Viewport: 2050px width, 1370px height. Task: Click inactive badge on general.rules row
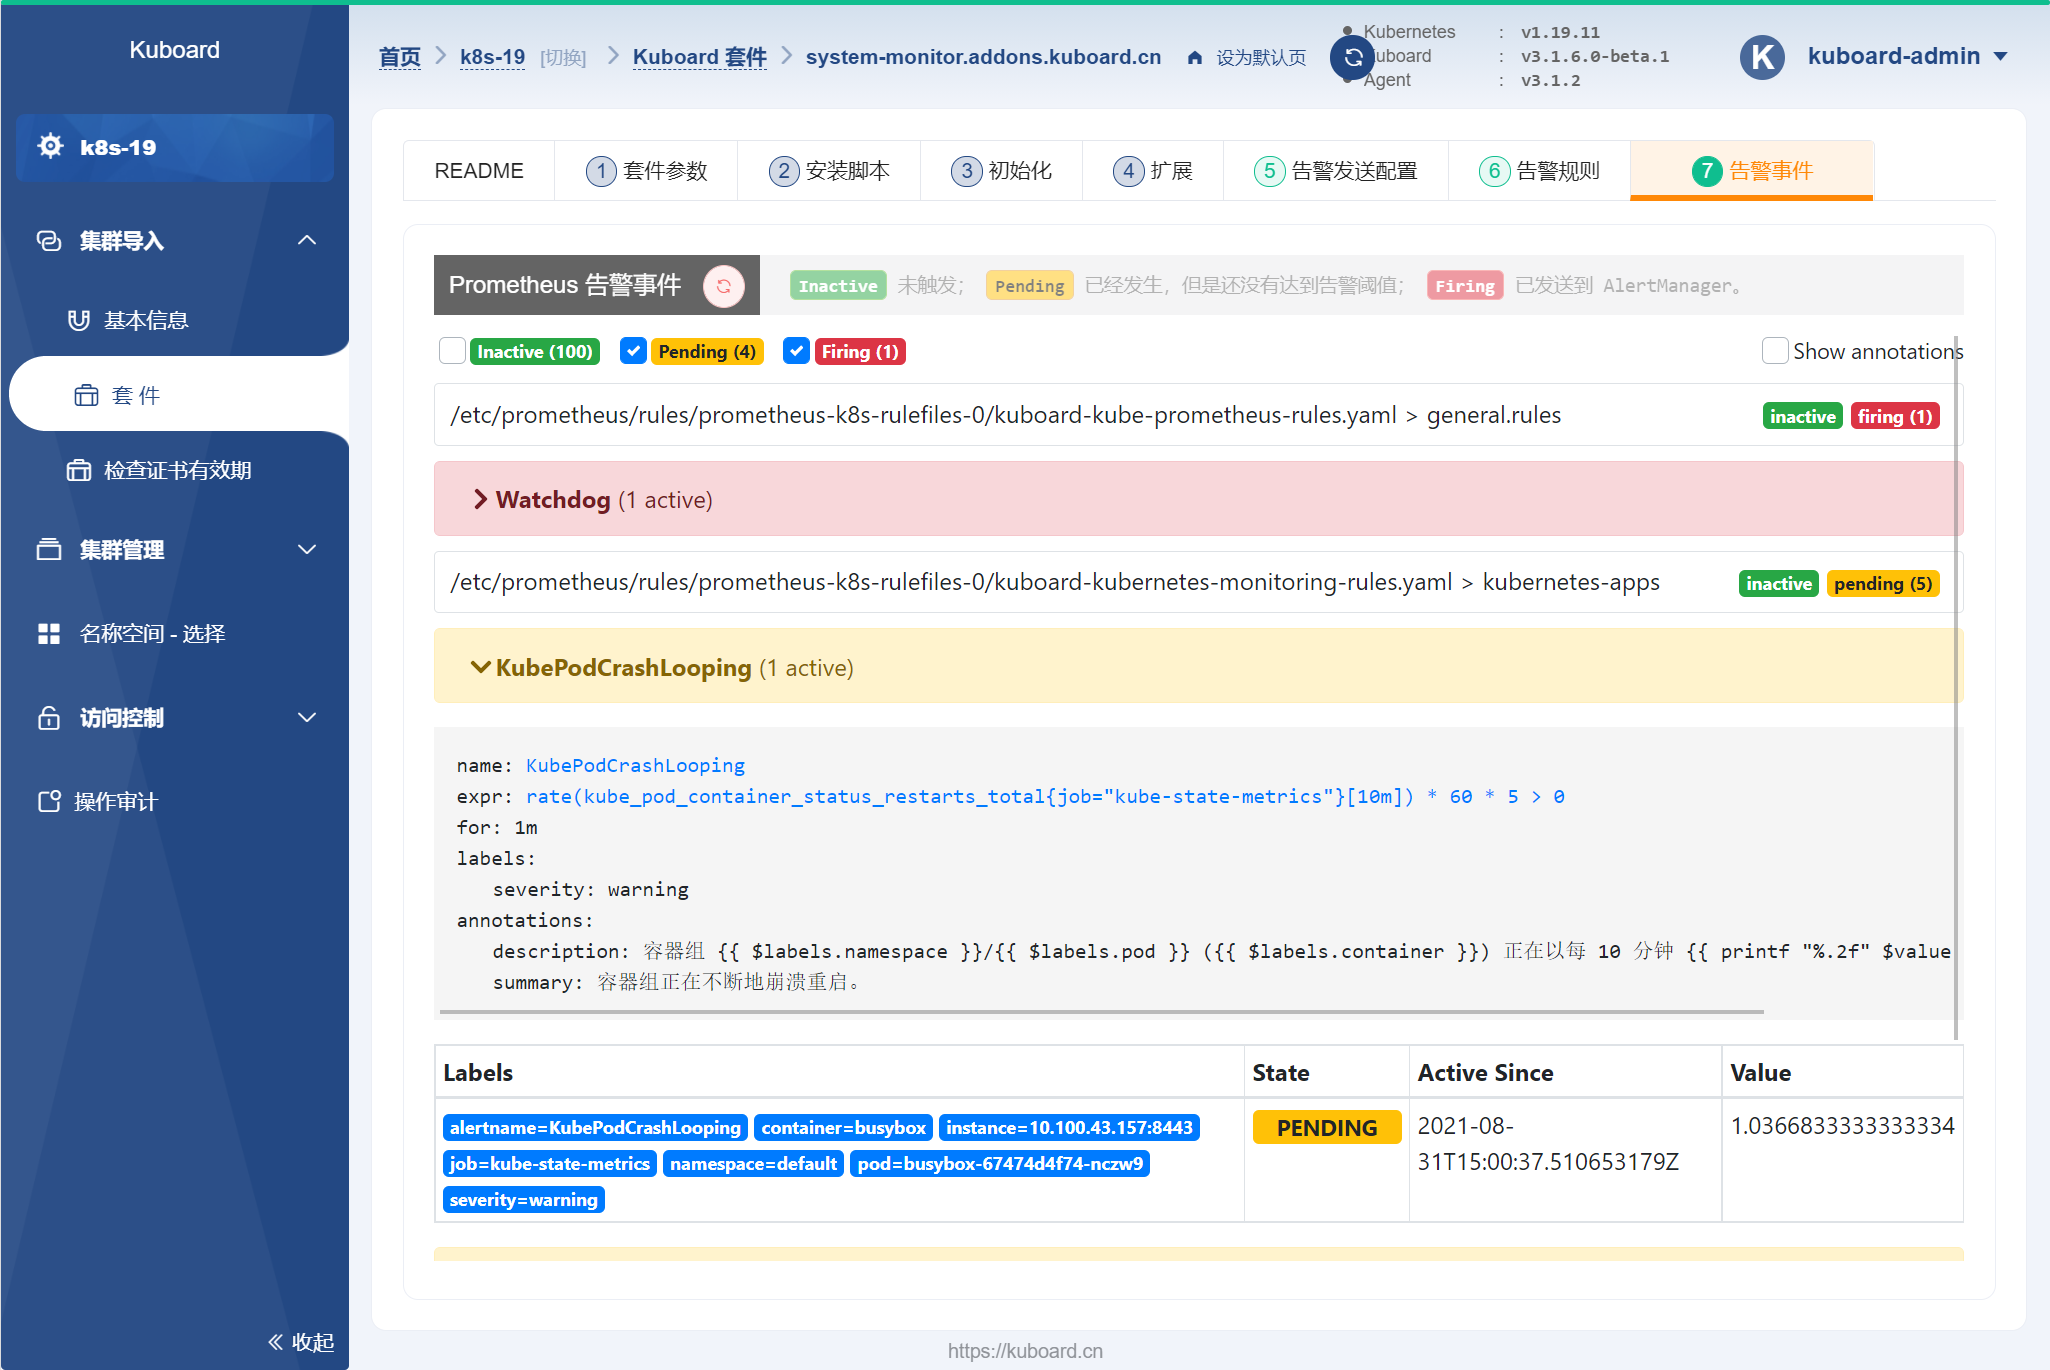pos(1802,416)
